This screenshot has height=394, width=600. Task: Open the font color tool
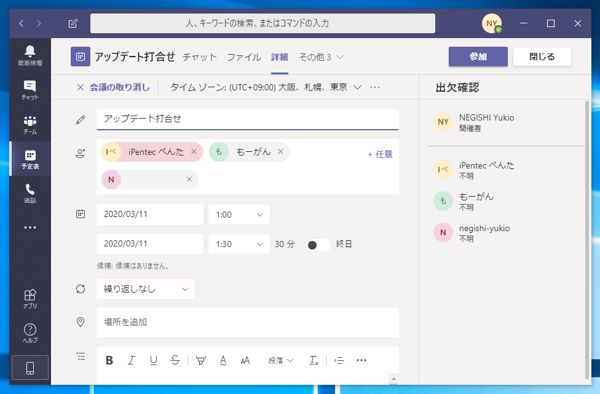tap(223, 360)
